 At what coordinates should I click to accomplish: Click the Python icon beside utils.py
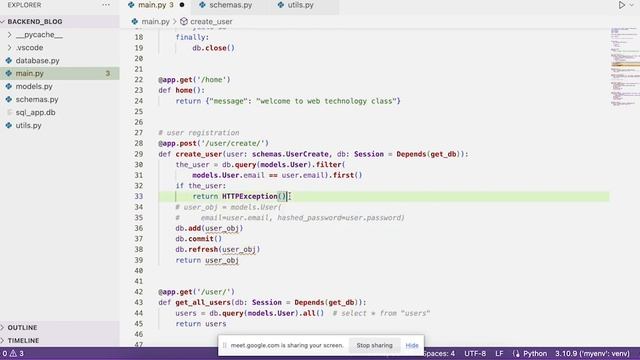9,125
